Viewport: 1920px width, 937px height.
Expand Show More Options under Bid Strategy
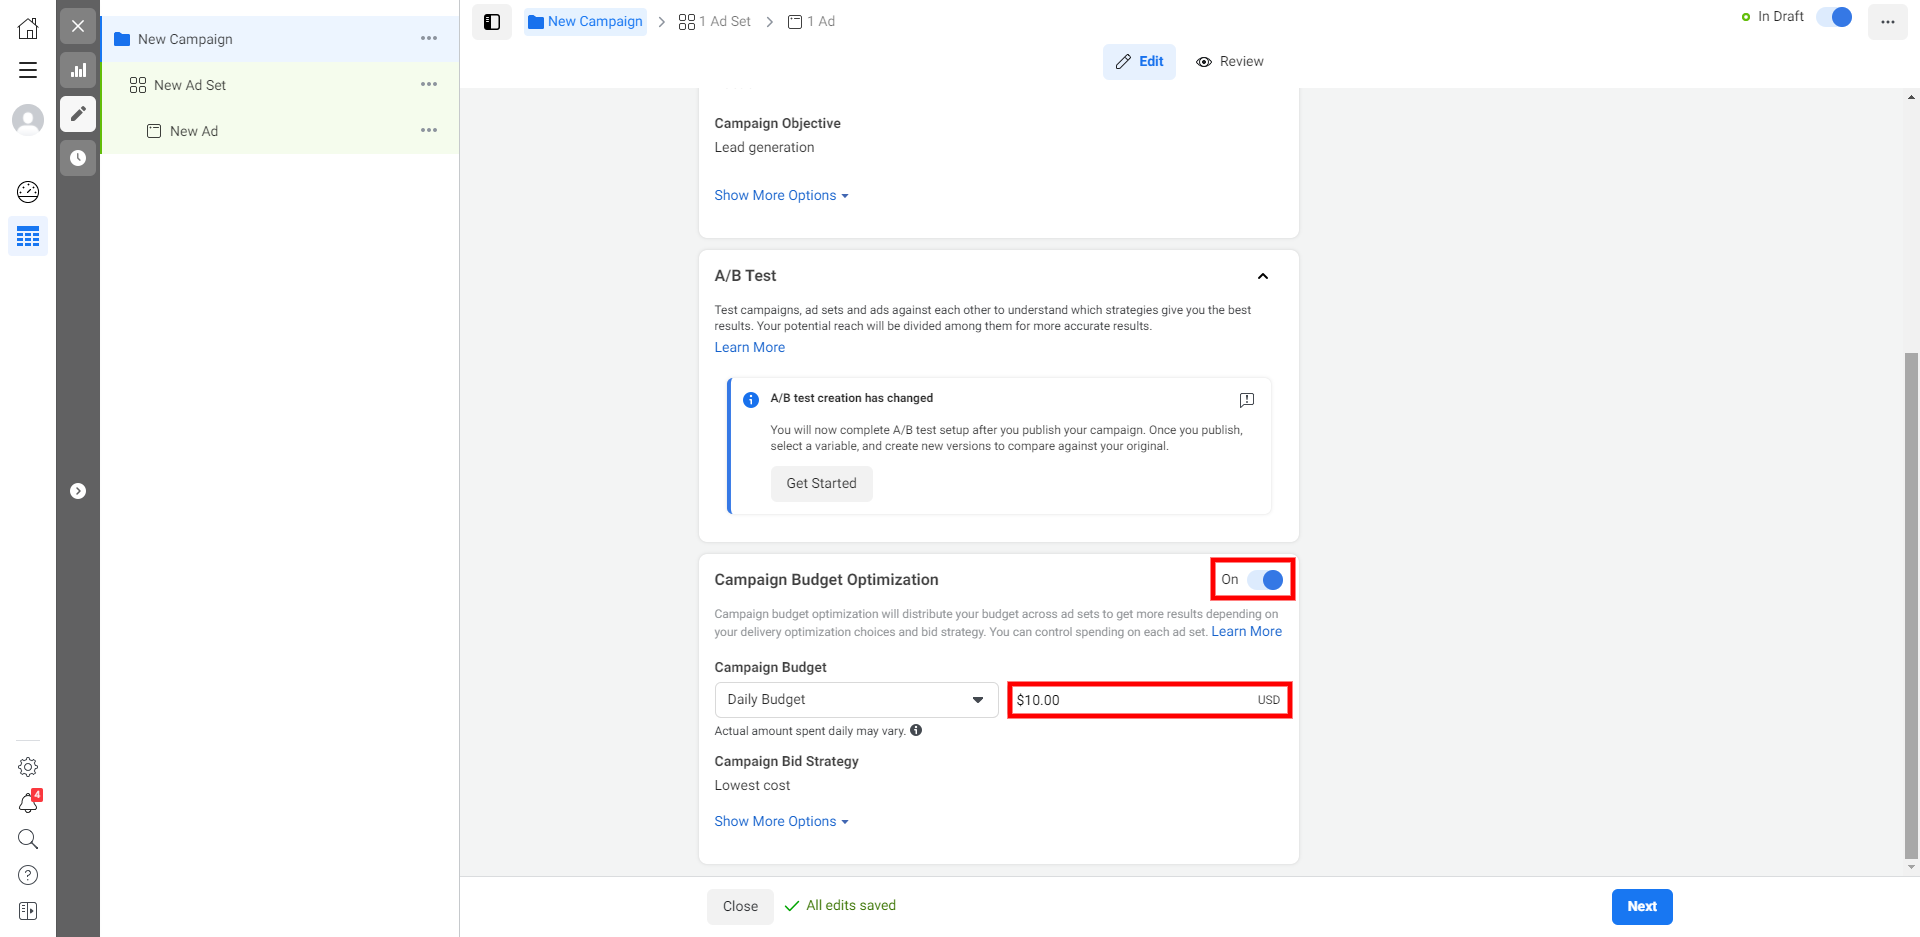click(781, 821)
